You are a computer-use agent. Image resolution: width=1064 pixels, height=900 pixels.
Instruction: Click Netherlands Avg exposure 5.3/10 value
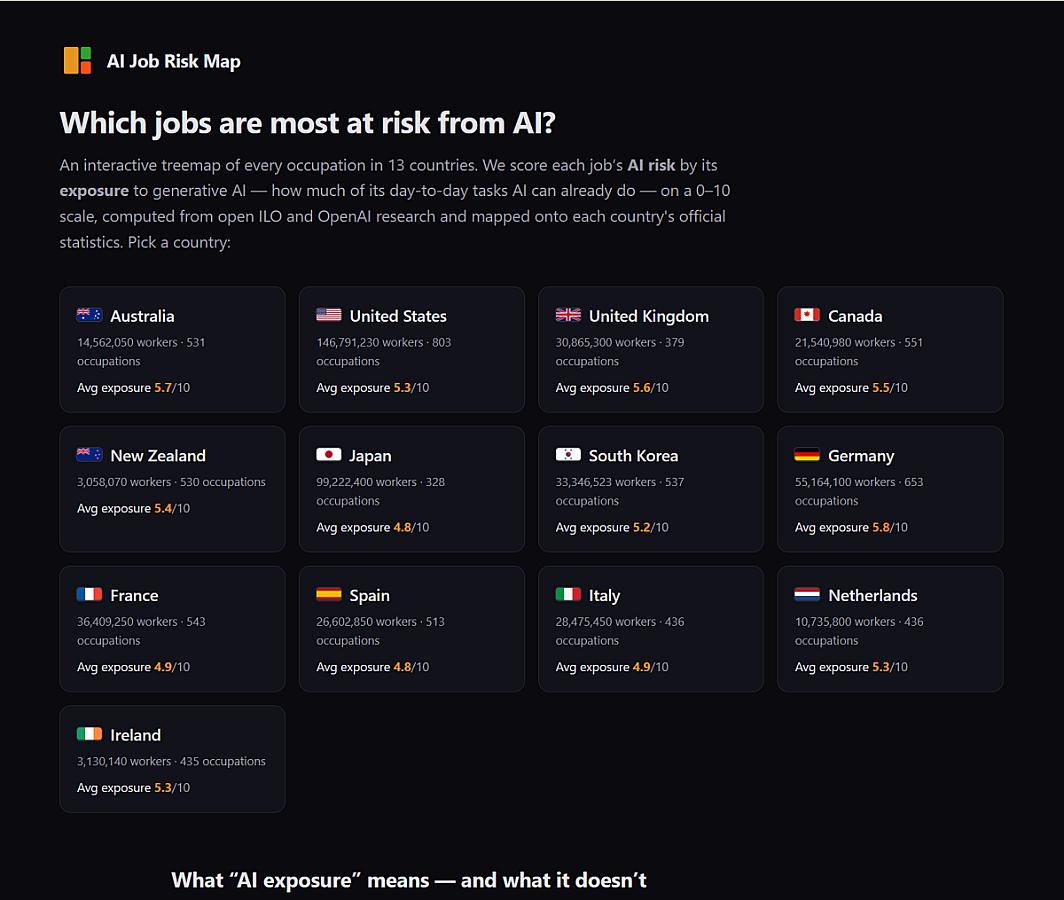tap(851, 668)
